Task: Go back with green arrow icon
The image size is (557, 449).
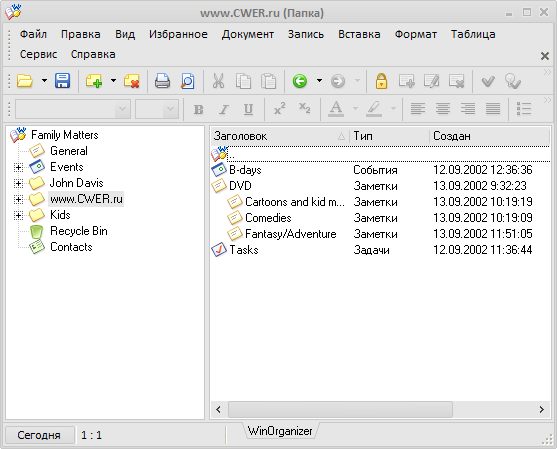Action: click(x=300, y=81)
